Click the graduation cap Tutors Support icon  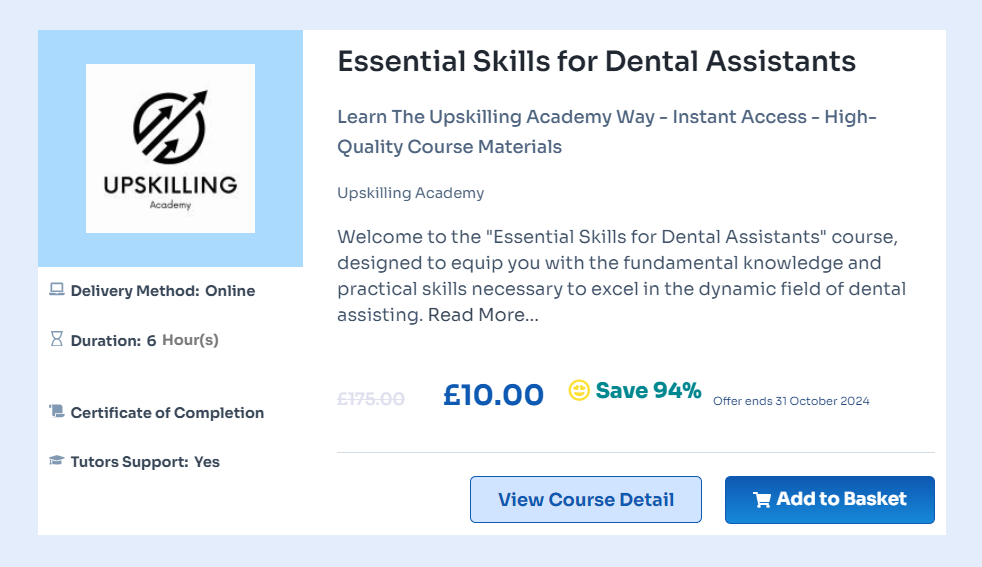pyautogui.click(x=57, y=461)
